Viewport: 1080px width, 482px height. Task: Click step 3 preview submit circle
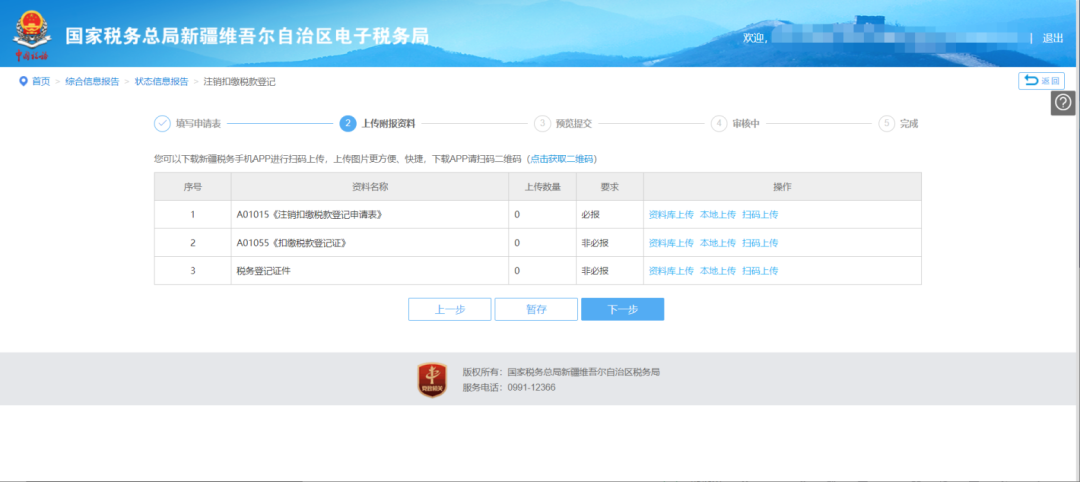[x=542, y=123]
